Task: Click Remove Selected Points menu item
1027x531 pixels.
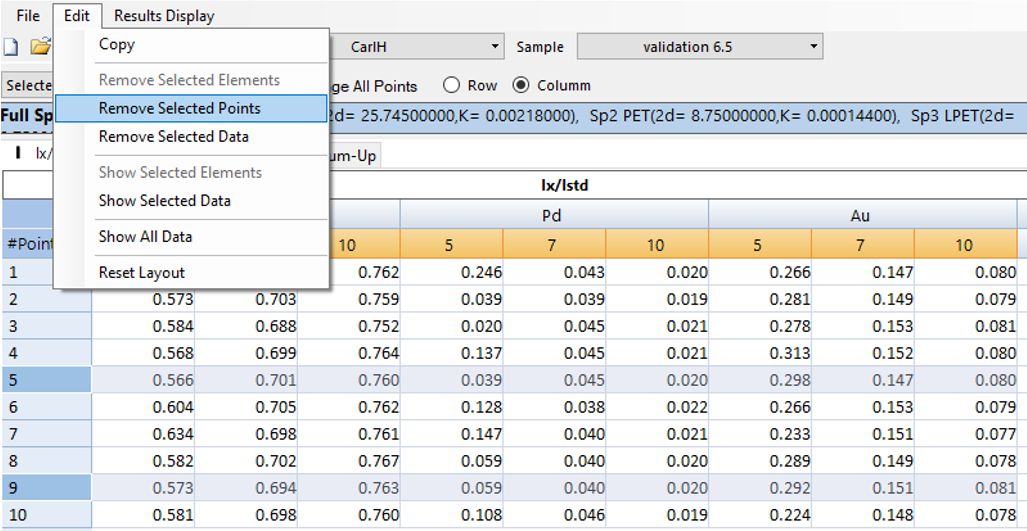Action: click(179, 108)
